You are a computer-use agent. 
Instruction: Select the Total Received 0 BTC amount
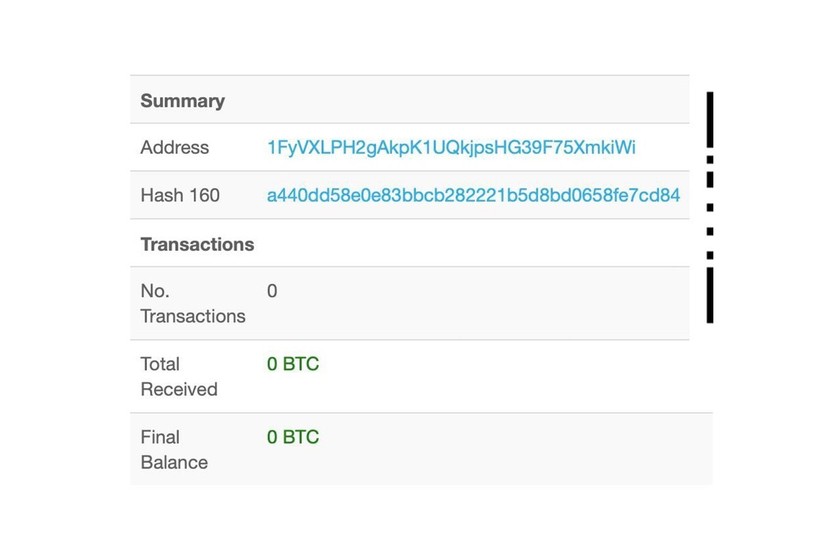[x=293, y=364]
